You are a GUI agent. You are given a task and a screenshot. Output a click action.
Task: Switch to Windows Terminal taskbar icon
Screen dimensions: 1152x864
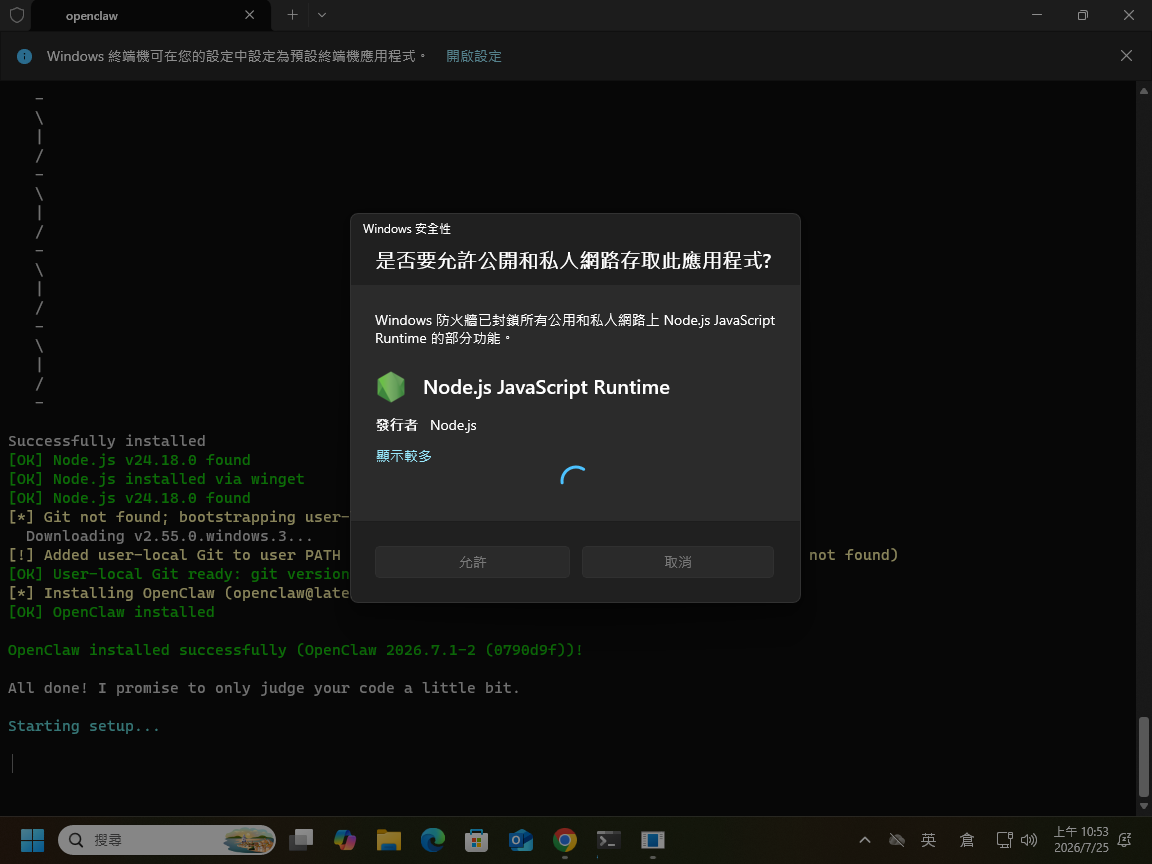coord(609,840)
